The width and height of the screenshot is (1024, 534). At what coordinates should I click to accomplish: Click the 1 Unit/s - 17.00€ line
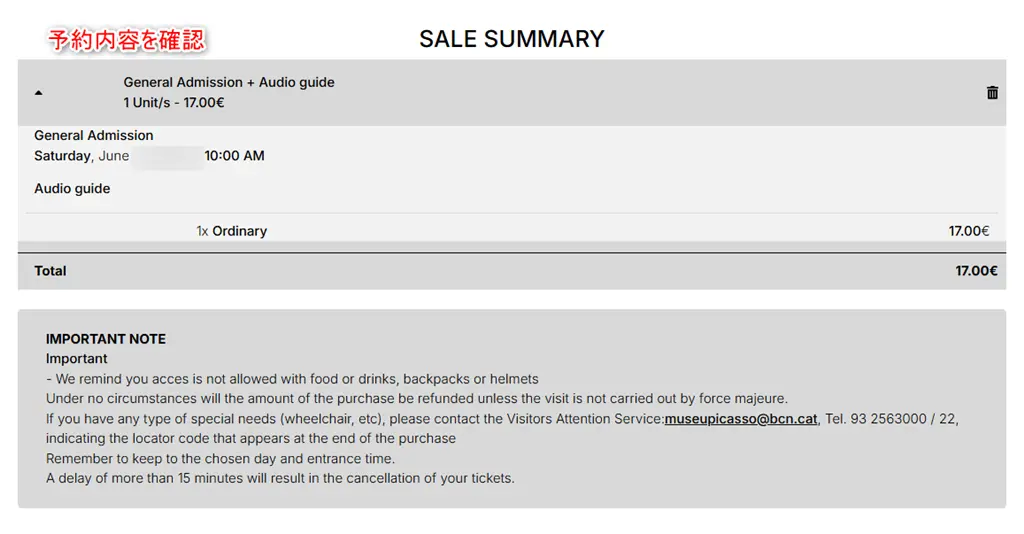coord(174,102)
